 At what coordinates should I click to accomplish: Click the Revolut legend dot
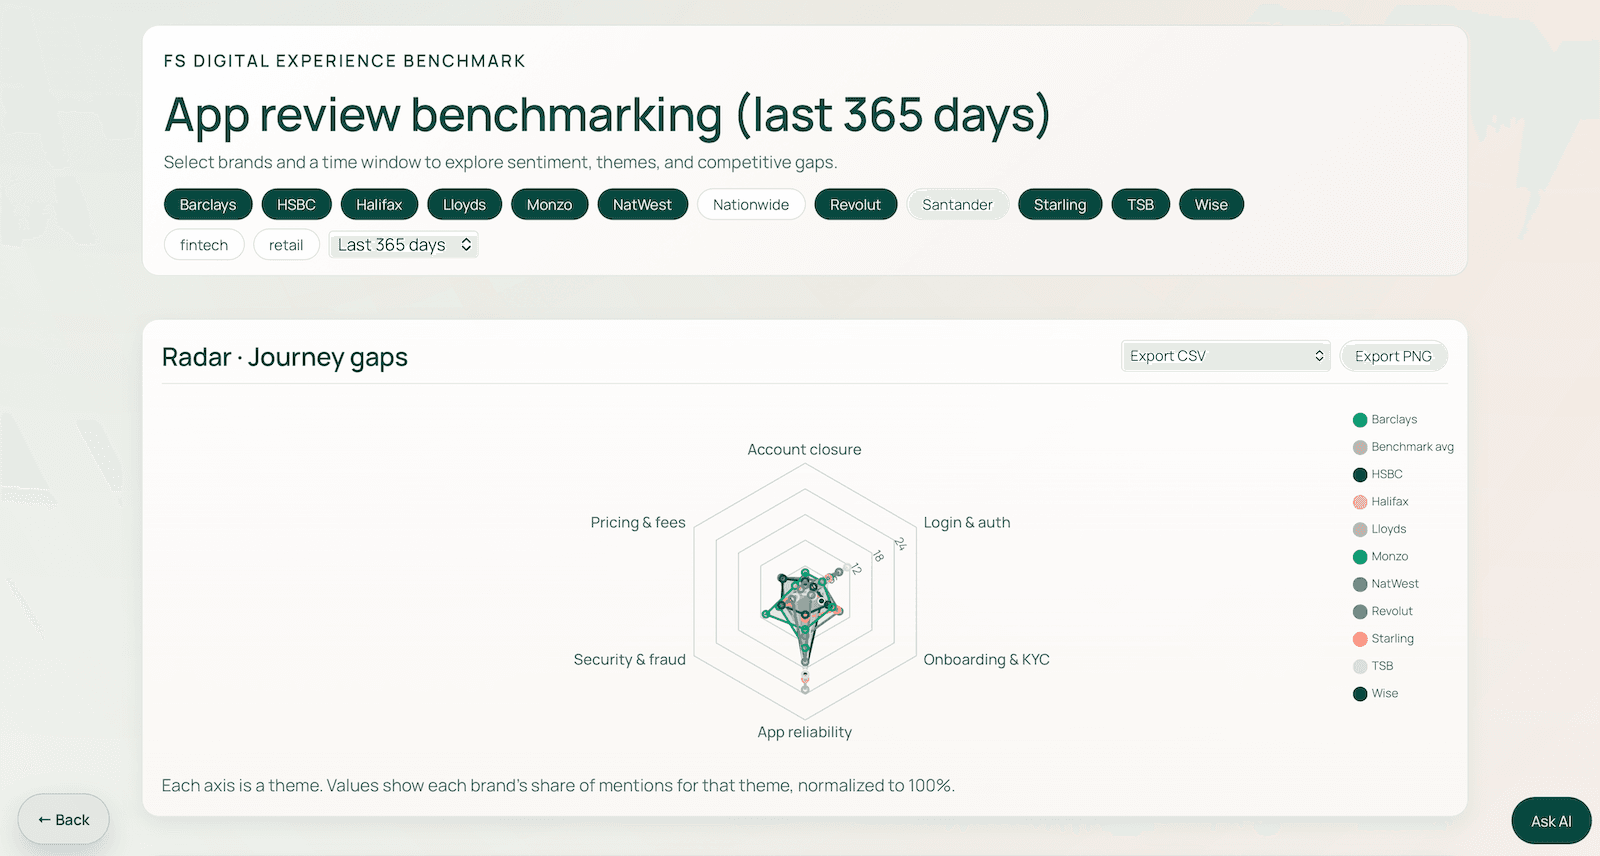pos(1360,612)
